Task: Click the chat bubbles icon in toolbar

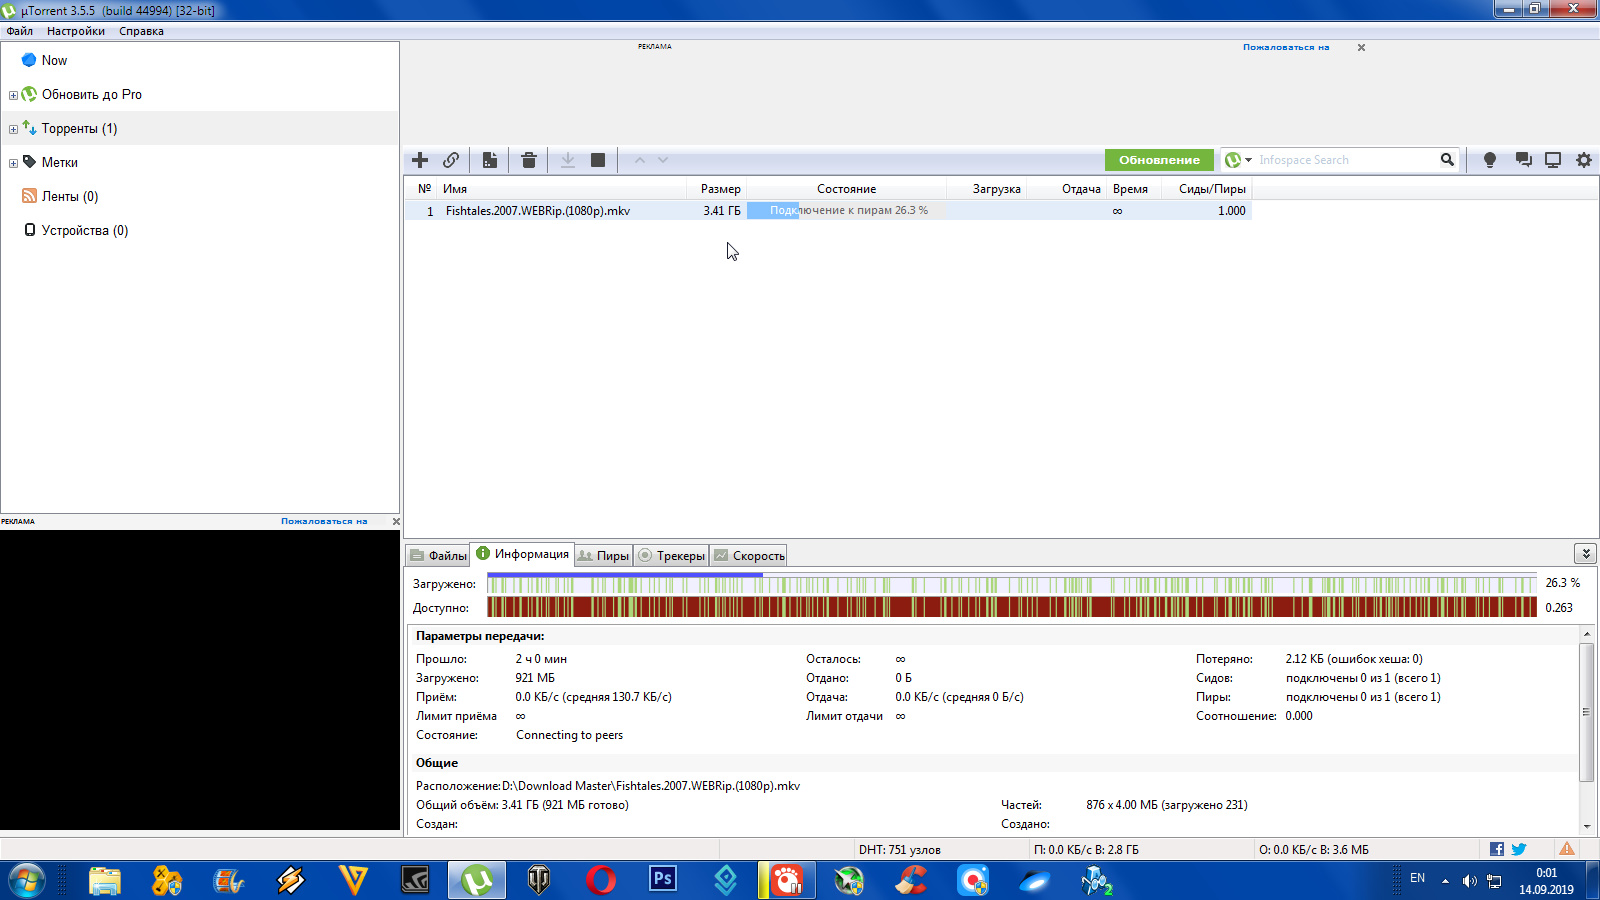Action: click(1523, 160)
